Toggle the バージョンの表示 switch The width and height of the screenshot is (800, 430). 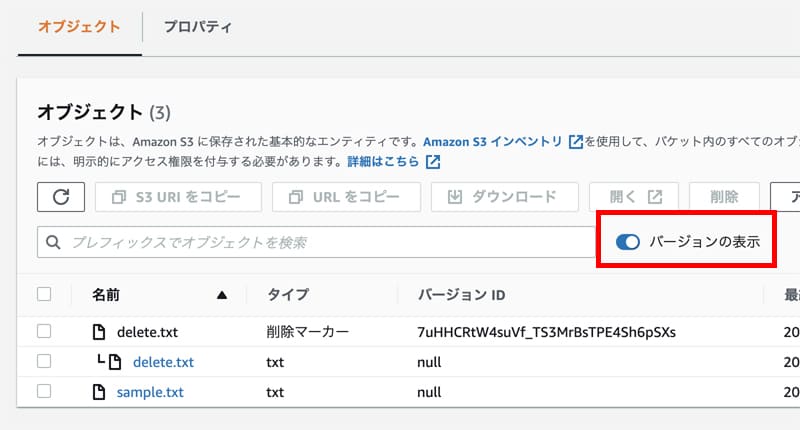point(627,242)
